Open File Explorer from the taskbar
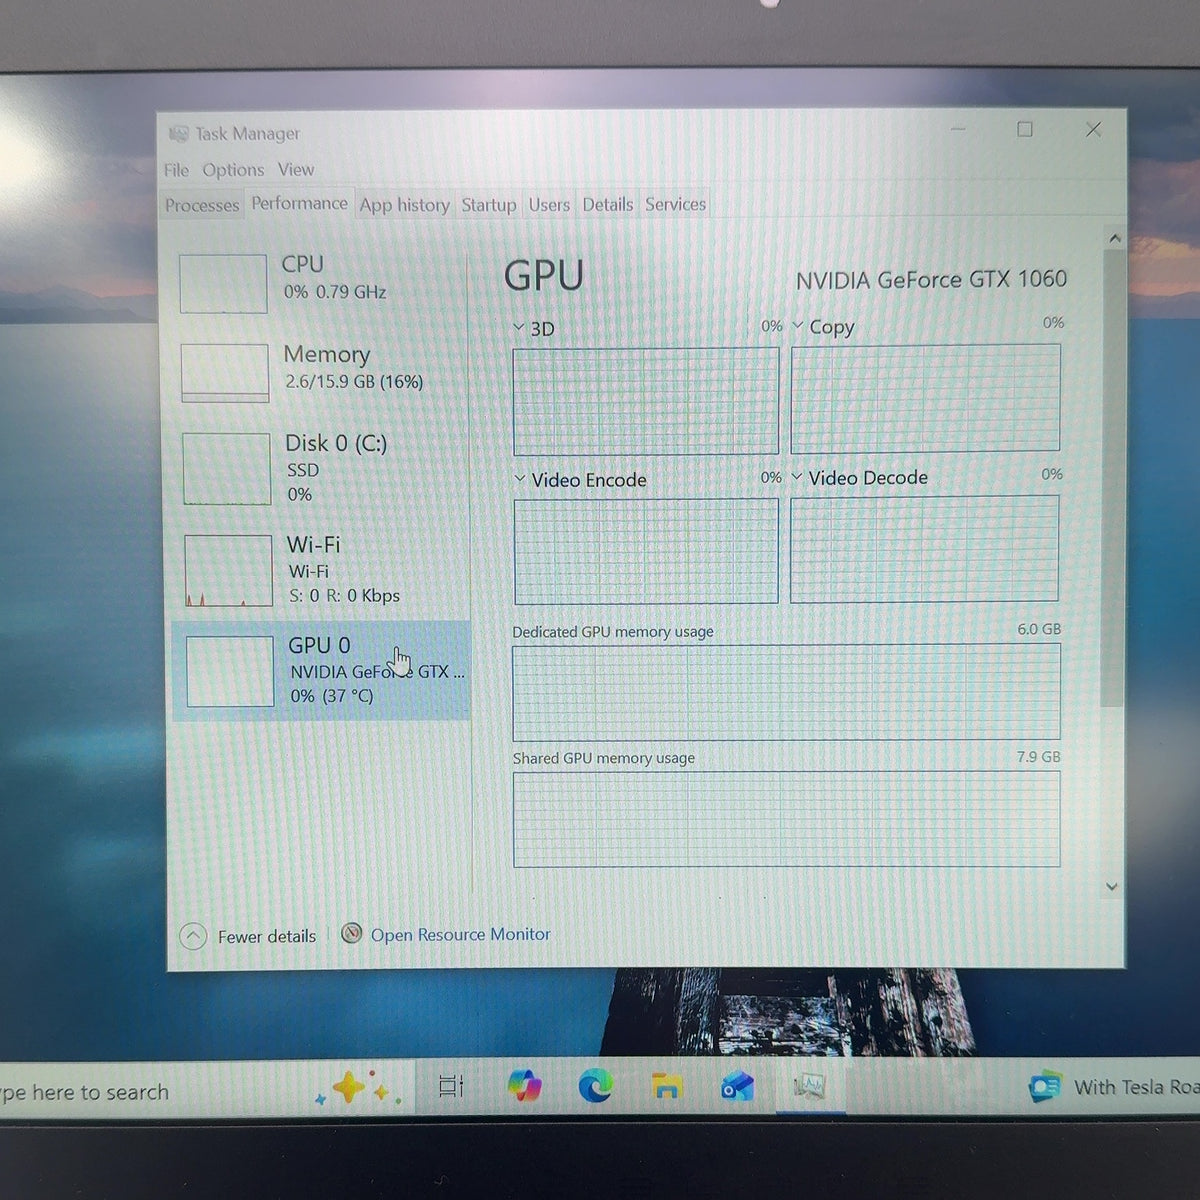Viewport: 1200px width, 1200px height. (x=666, y=1086)
